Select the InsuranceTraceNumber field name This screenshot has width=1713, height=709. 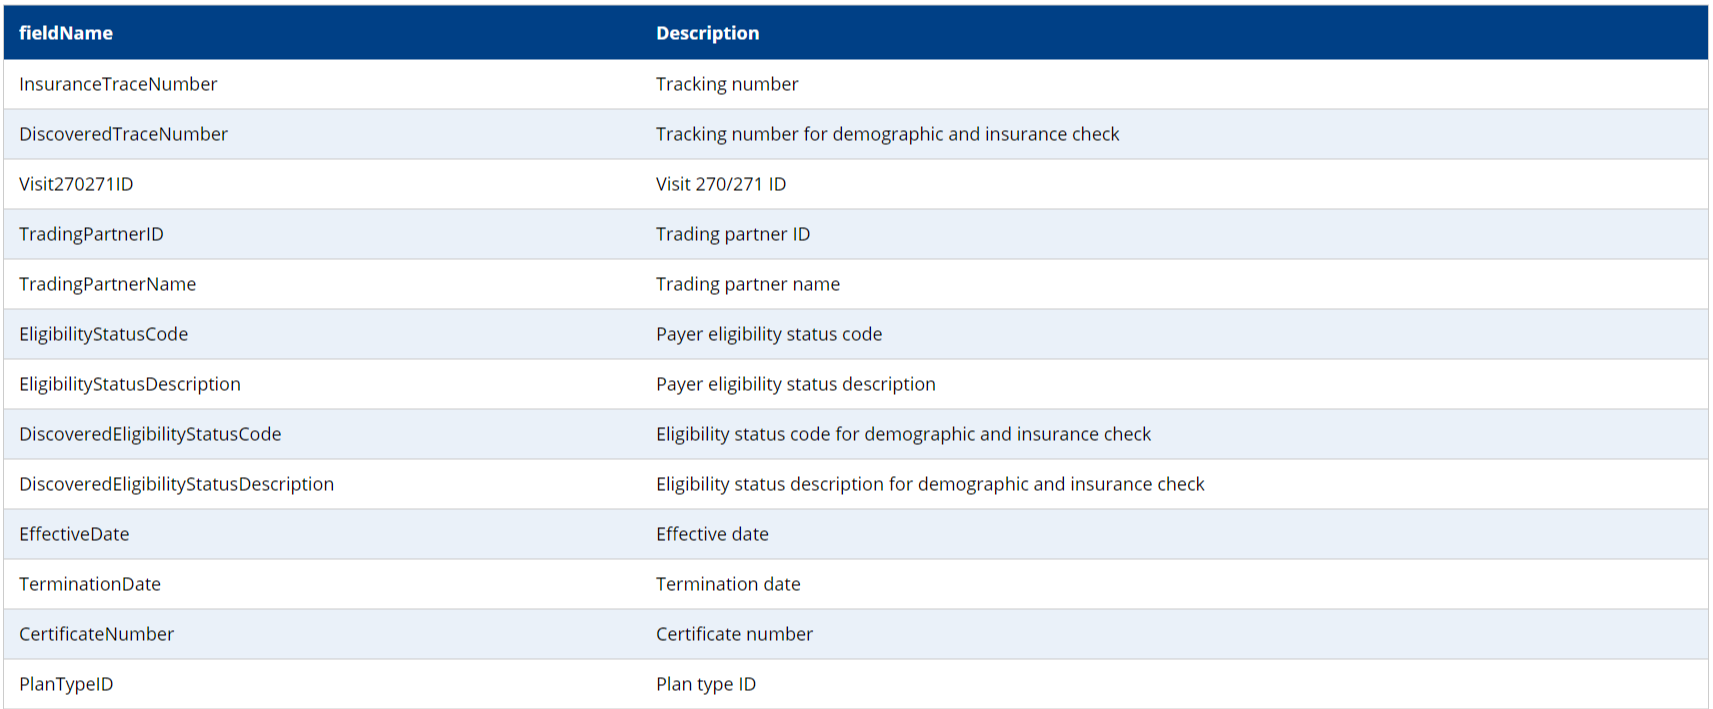[x=118, y=84]
